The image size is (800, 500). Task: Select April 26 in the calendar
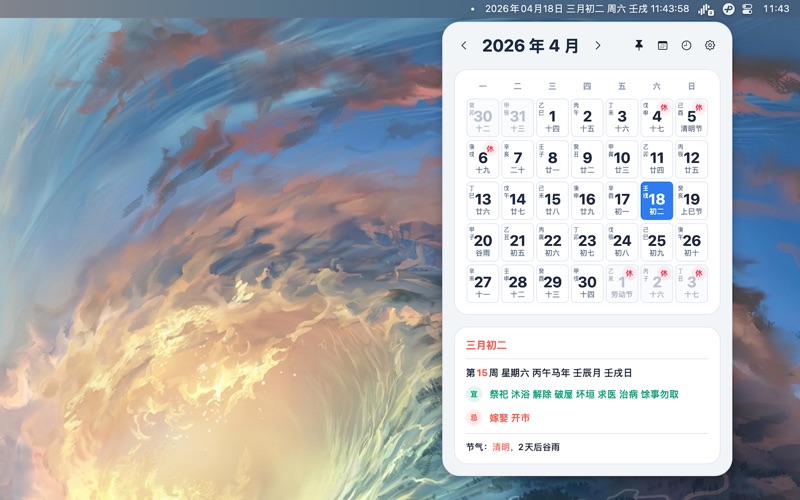pos(691,242)
